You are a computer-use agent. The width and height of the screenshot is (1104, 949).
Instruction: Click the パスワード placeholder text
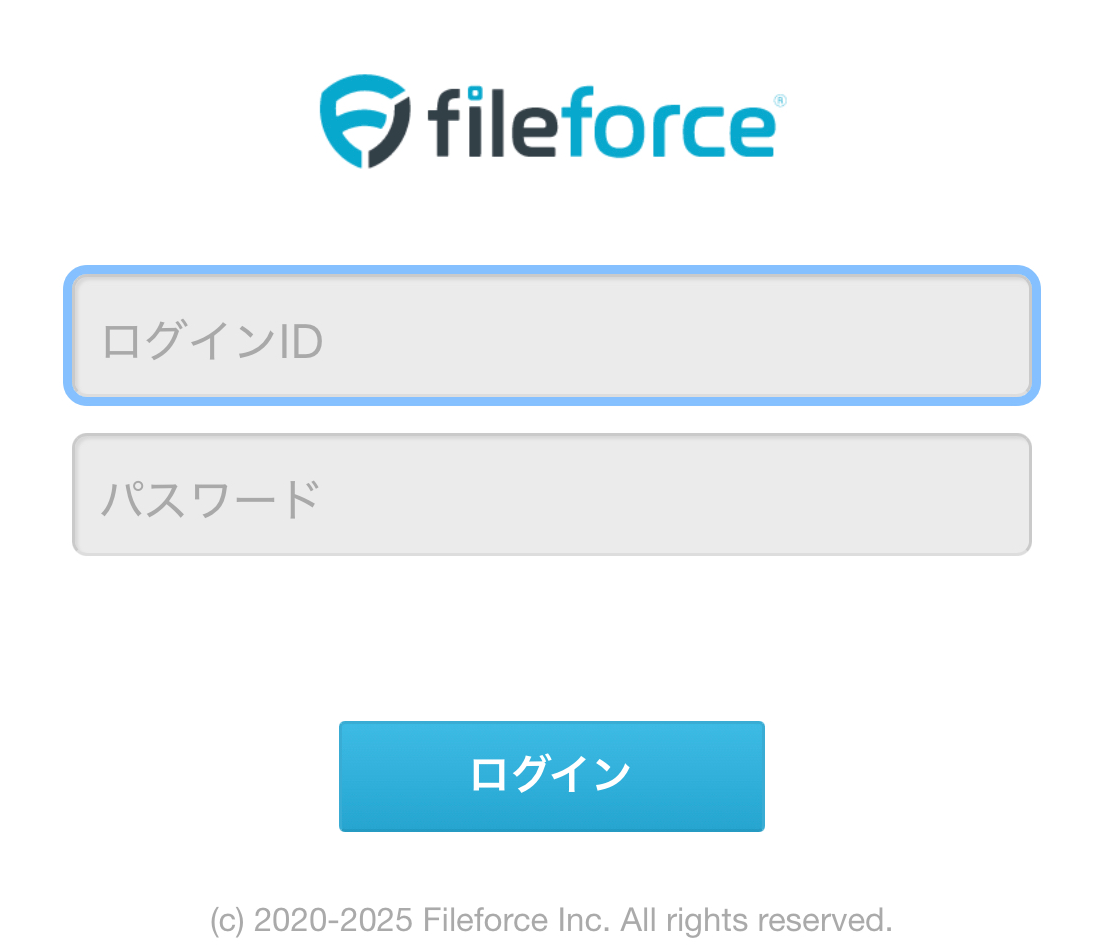(x=210, y=499)
